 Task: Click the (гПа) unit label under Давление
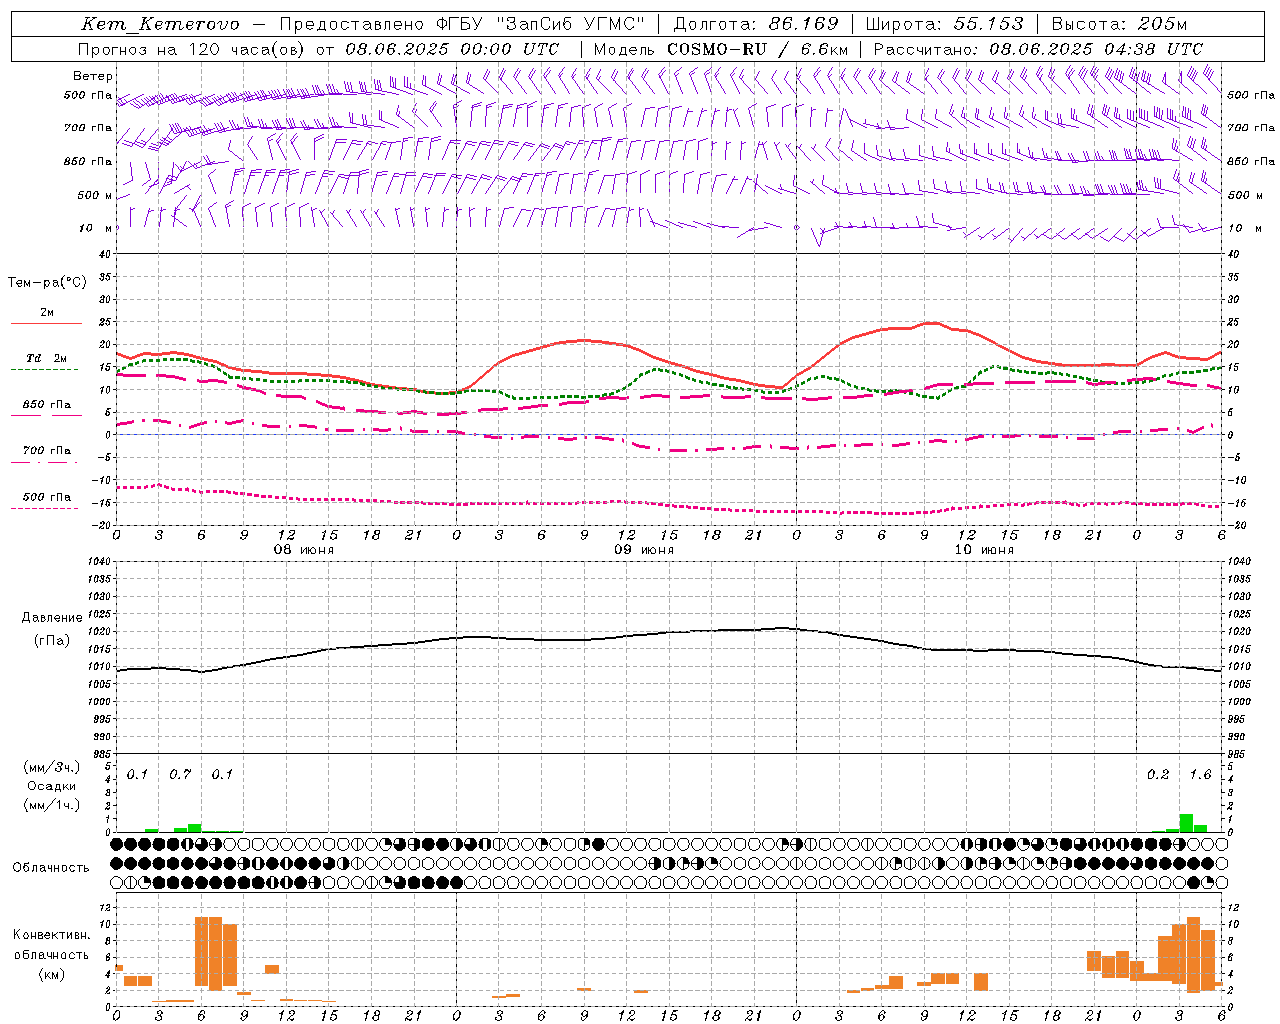coord(52,641)
